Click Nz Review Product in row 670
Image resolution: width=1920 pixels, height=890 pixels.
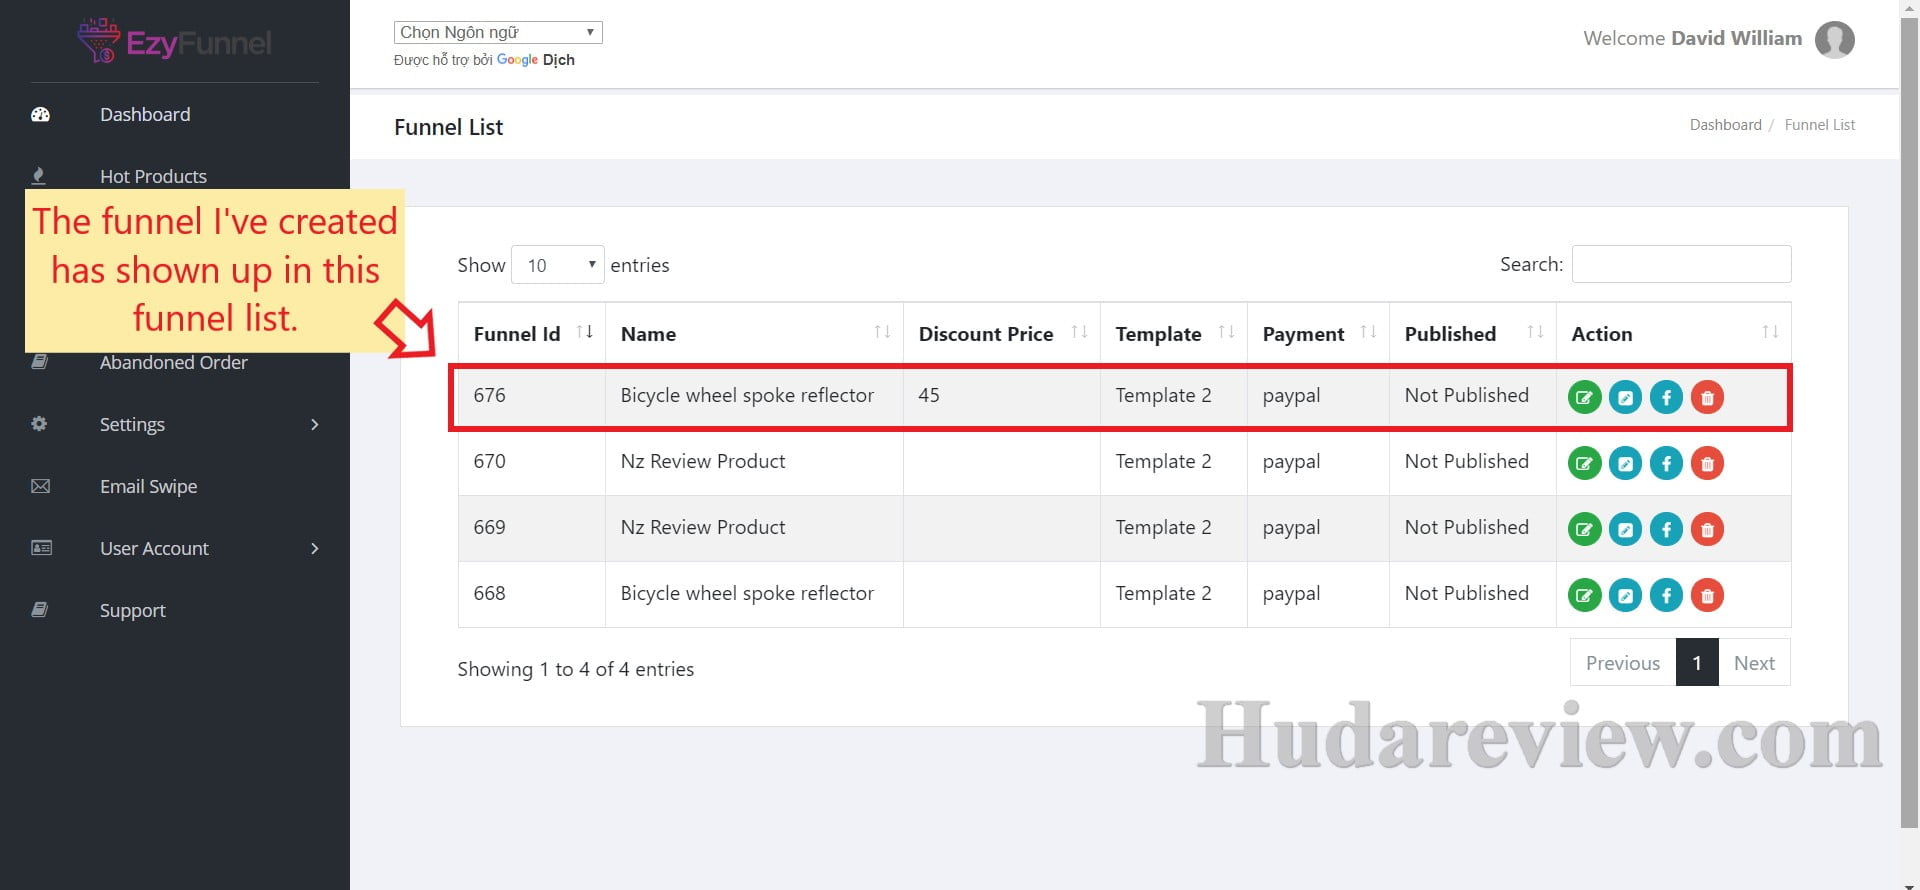(703, 461)
